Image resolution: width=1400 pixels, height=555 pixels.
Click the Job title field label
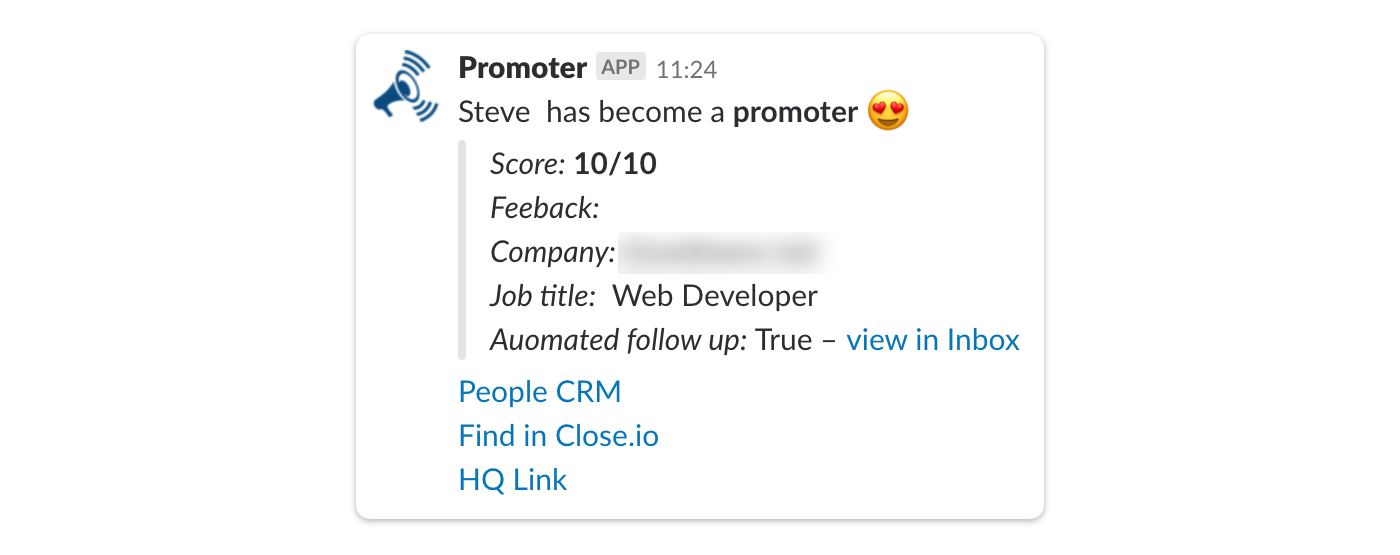(542, 296)
